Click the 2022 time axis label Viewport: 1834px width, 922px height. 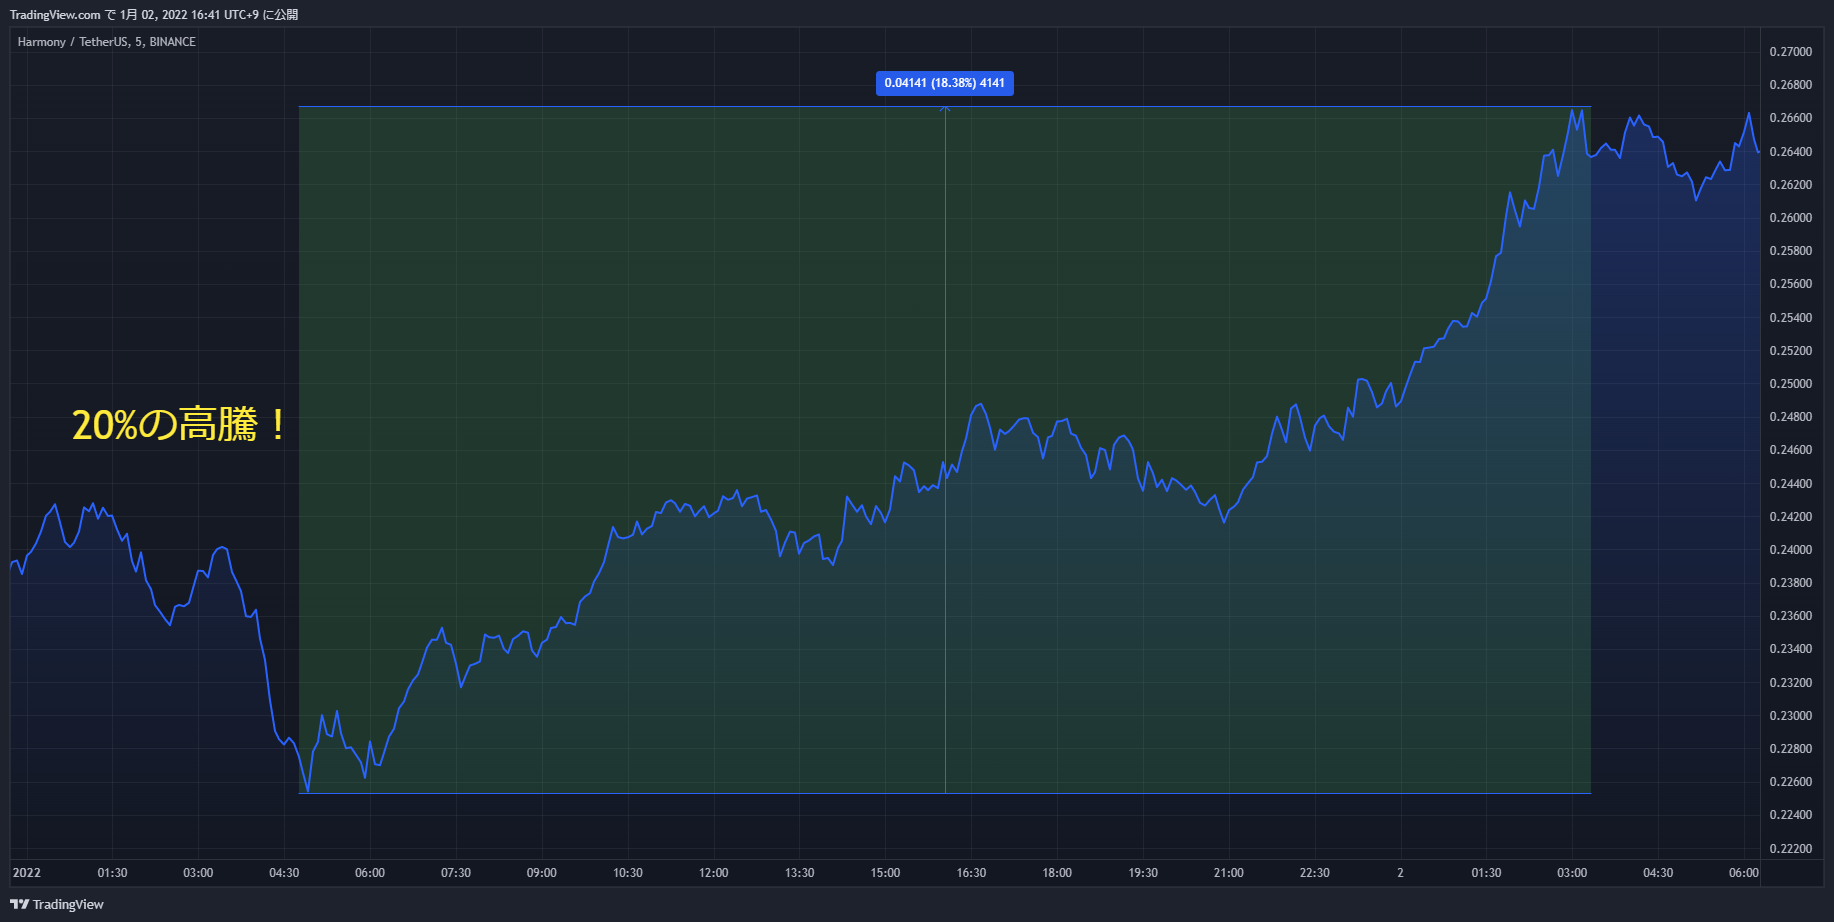coord(27,873)
